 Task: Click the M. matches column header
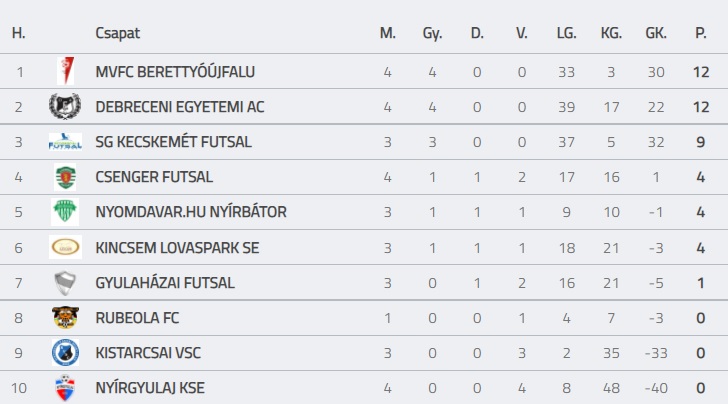click(x=388, y=33)
